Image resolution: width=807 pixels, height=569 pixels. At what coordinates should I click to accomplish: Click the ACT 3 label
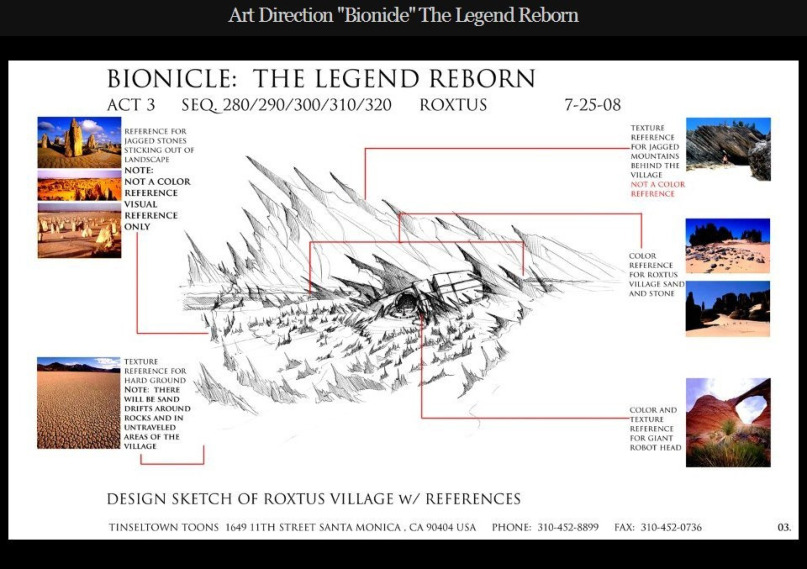[x=131, y=105]
